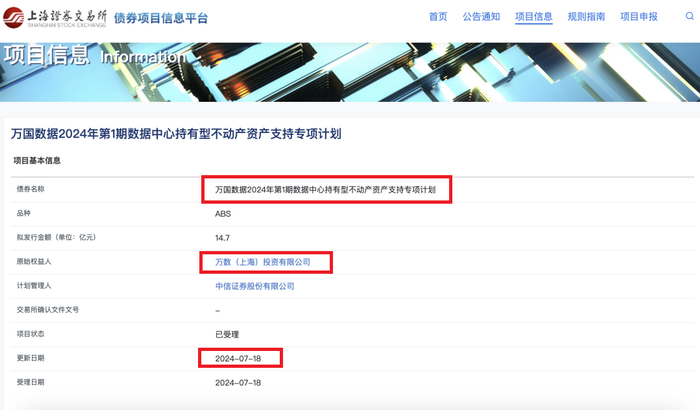The height and width of the screenshot is (410, 700).
Task: Click the 债券名称 row label
Action: tap(30, 189)
